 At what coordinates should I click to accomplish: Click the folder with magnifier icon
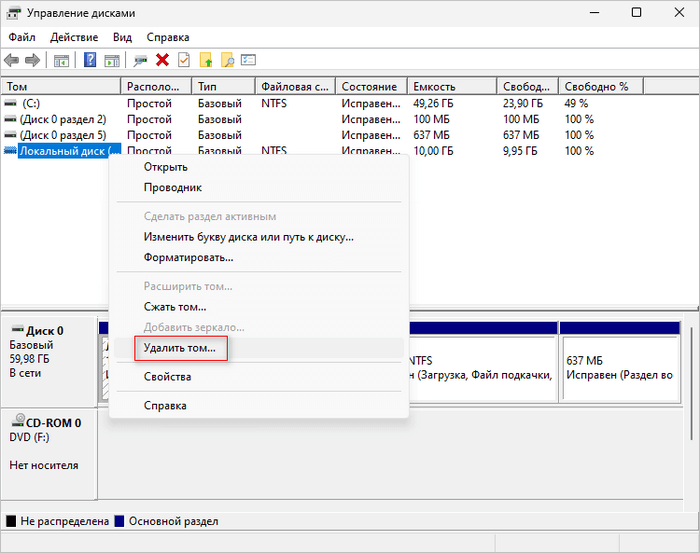[x=227, y=61]
